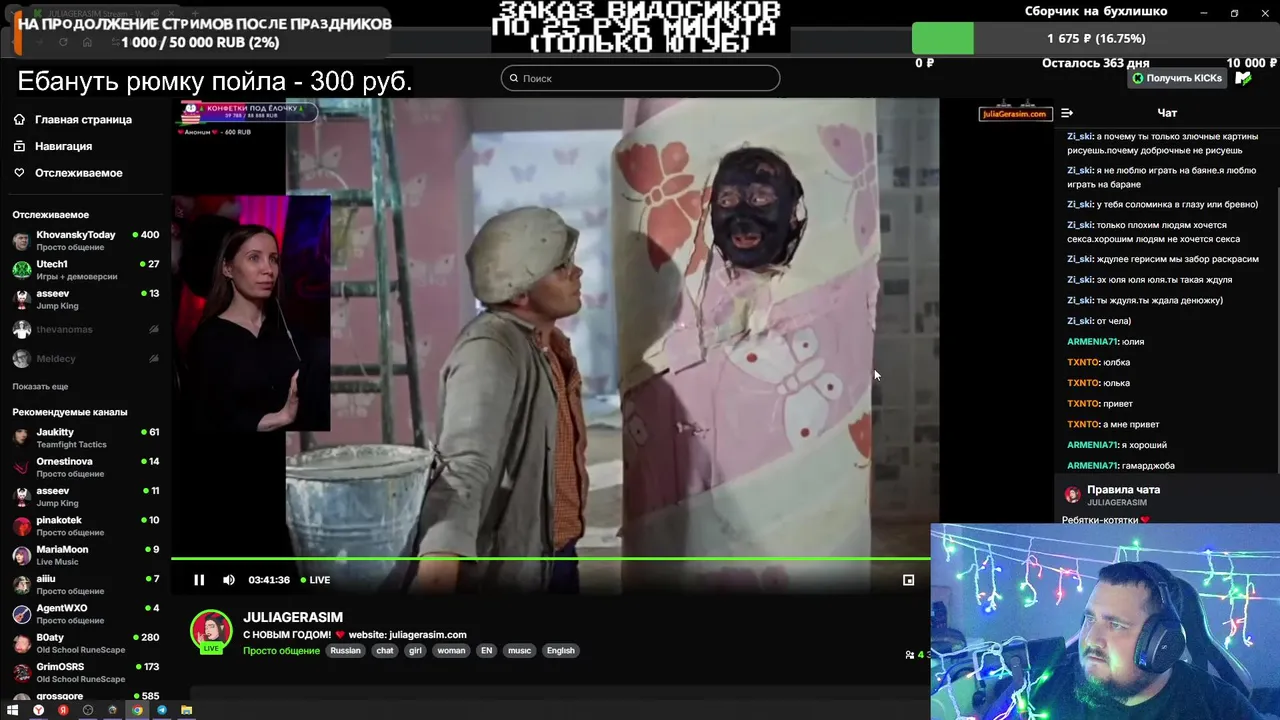The height and width of the screenshot is (720, 1280).
Task: Pause the live stream playback
Action: point(199,580)
